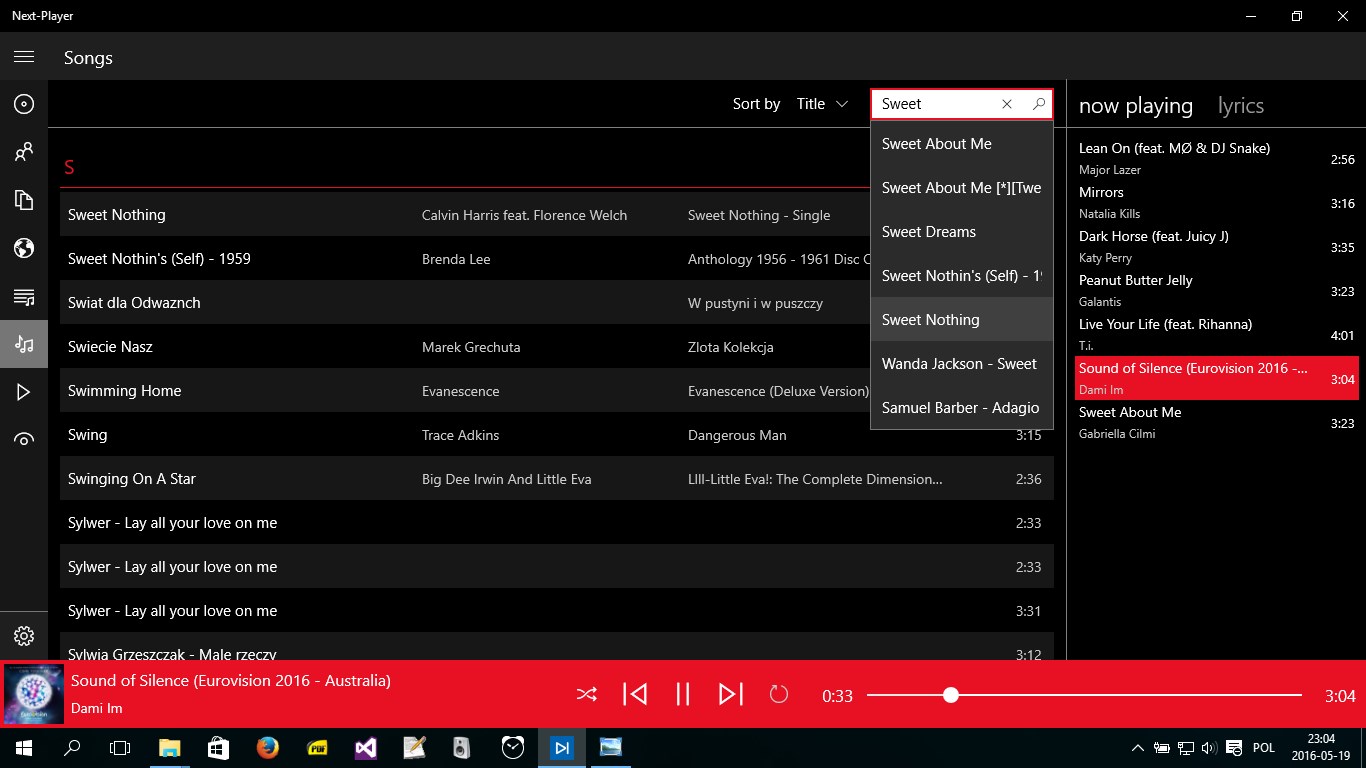Seek along the playback progress slider

click(x=1084, y=695)
